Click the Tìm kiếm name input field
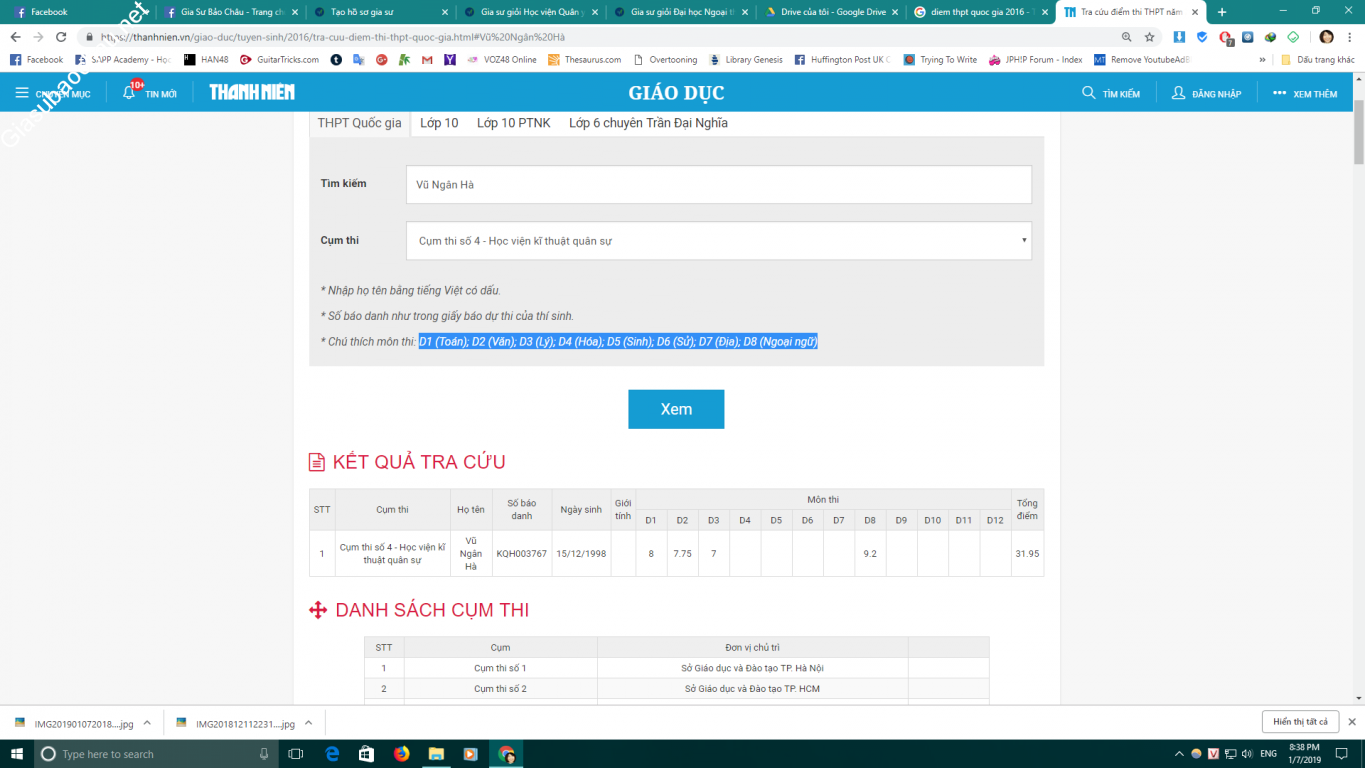The width and height of the screenshot is (1365, 768). [718, 185]
